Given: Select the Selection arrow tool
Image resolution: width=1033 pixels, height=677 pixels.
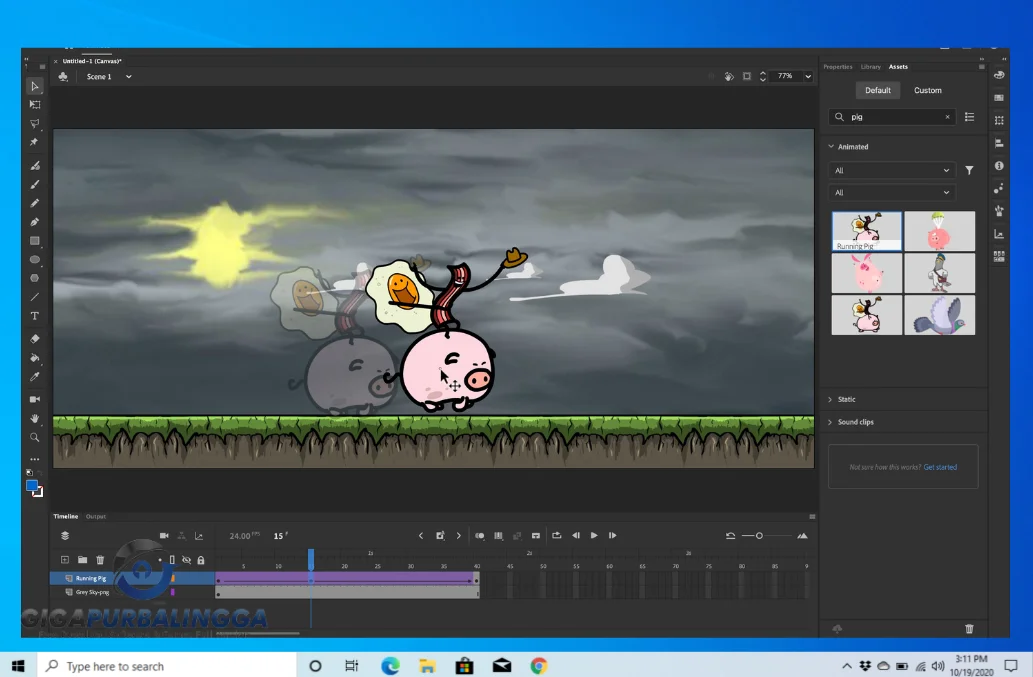Looking at the screenshot, I should pyautogui.click(x=35, y=86).
